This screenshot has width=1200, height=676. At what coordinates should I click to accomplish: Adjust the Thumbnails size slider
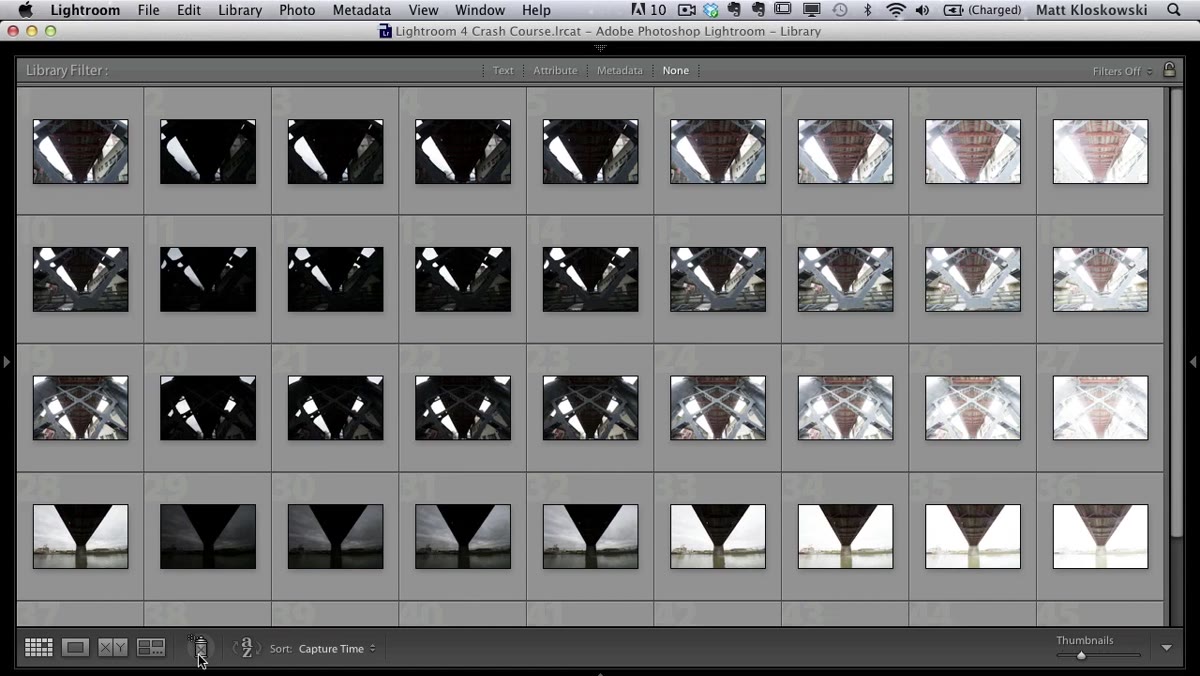point(1081,656)
